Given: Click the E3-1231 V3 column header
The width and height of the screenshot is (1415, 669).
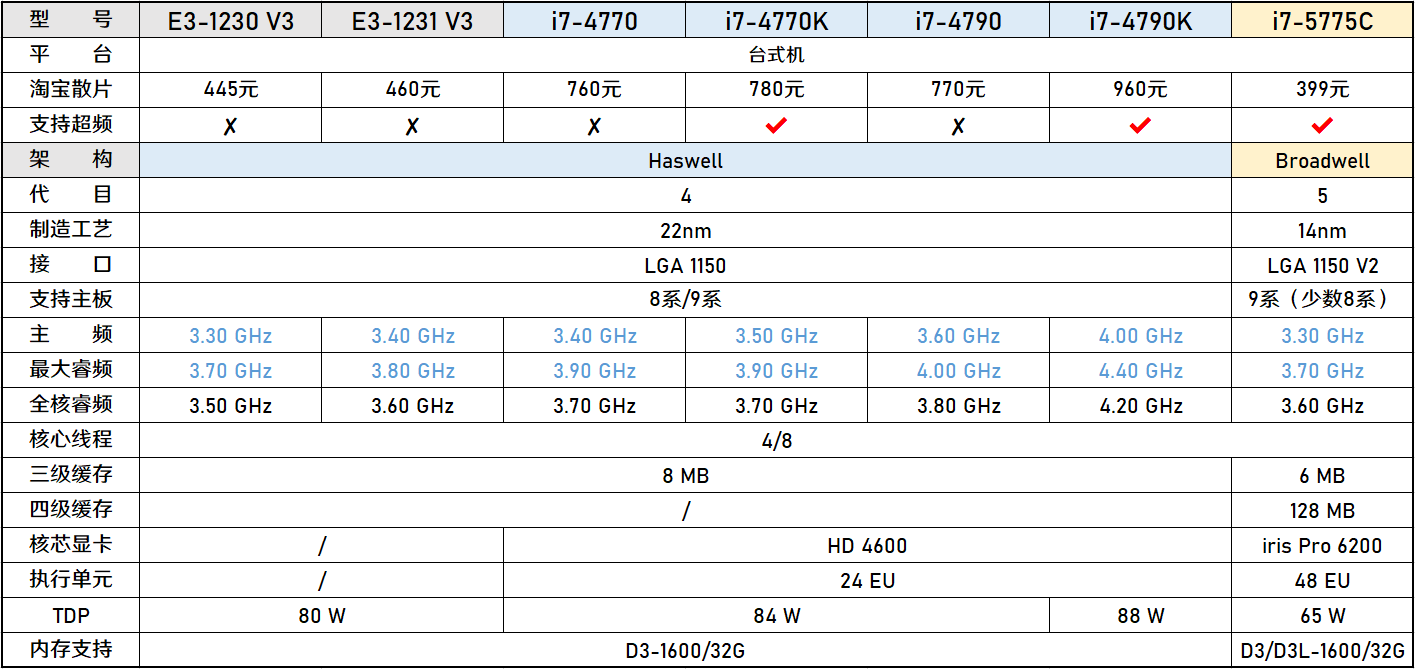Looking at the screenshot, I should pyautogui.click(x=413, y=21).
